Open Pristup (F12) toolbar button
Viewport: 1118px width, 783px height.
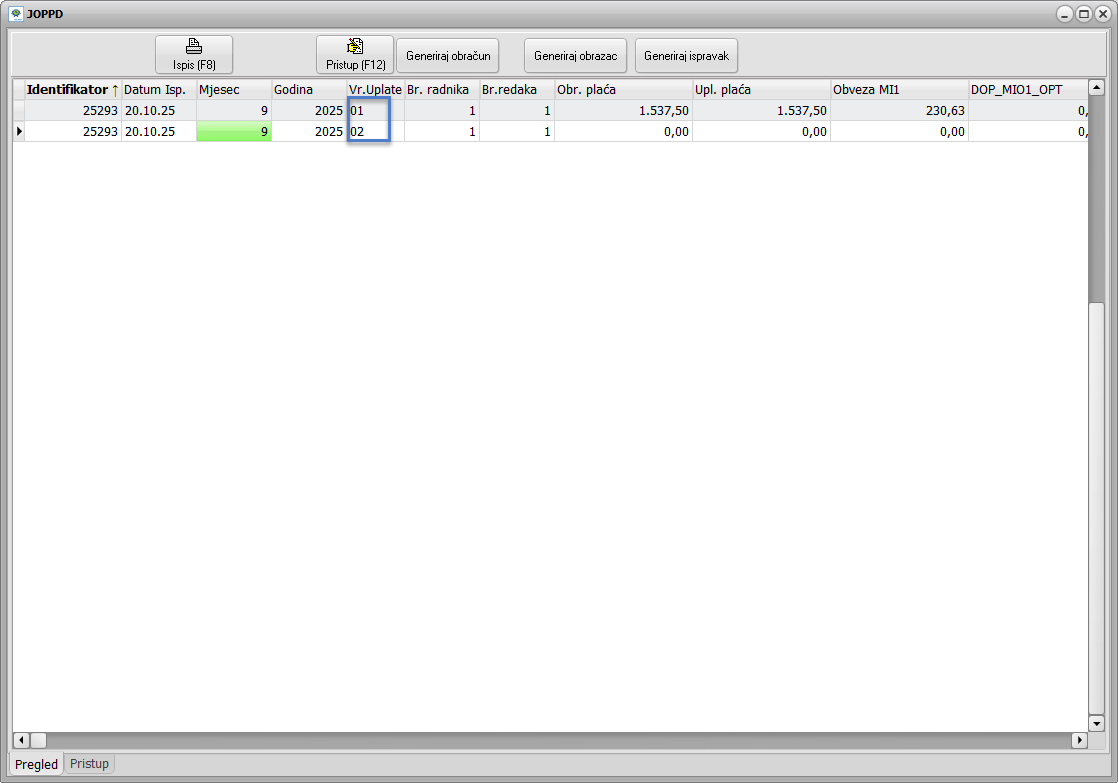(355, 55)
